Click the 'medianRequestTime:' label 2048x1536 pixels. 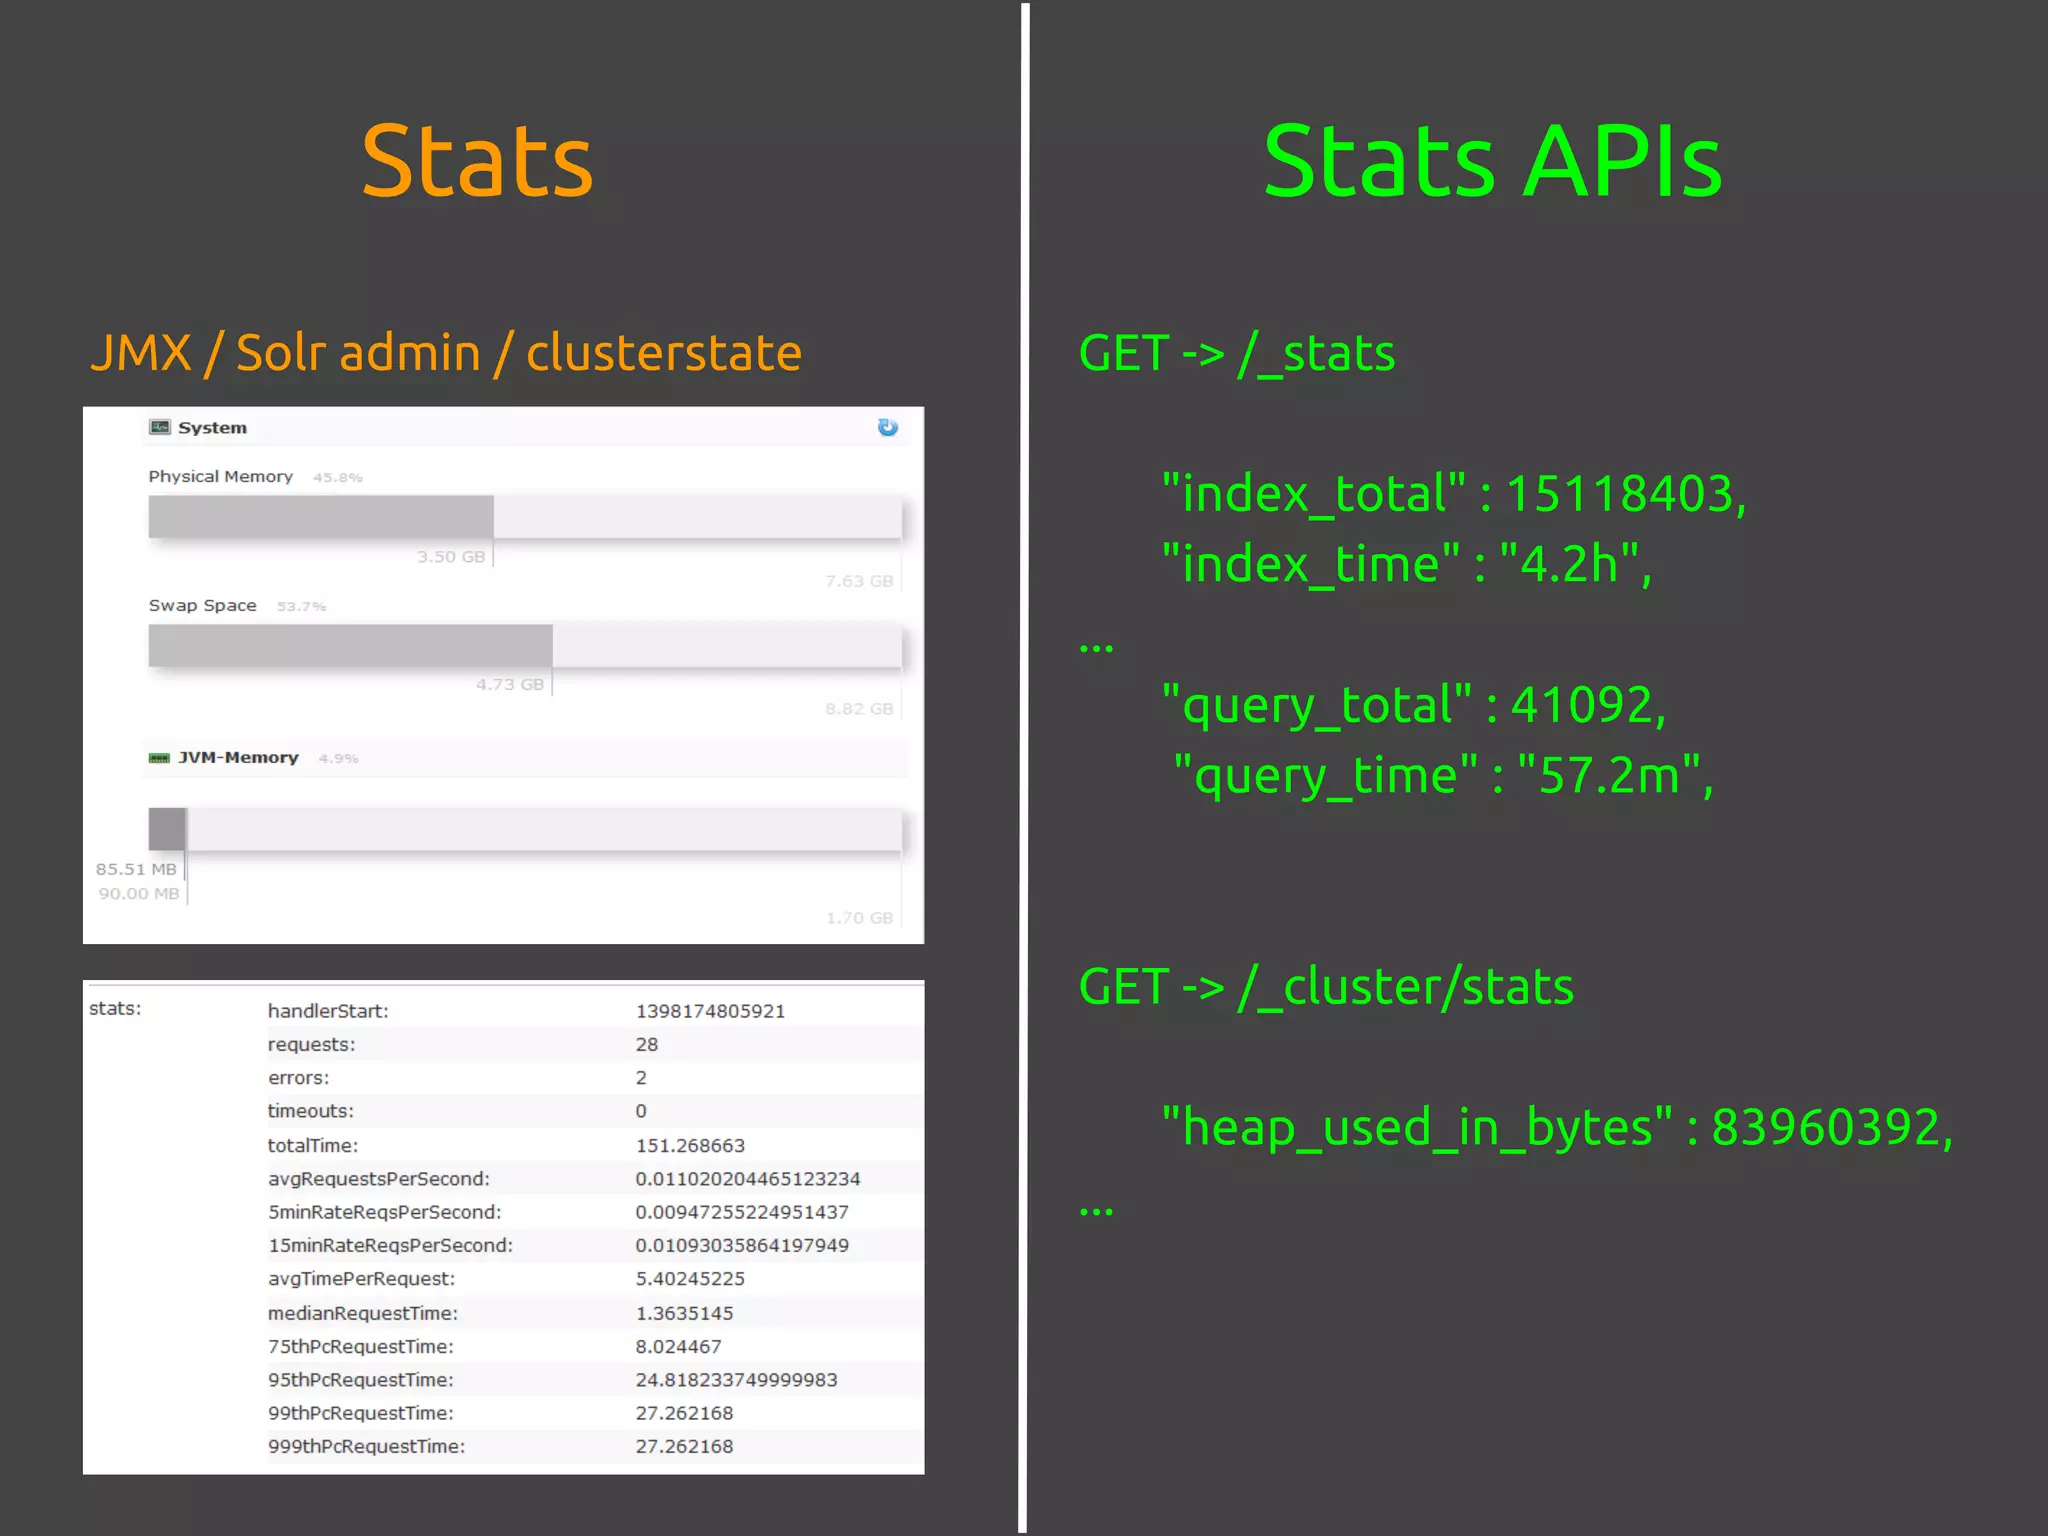(x=363, y=1313)
